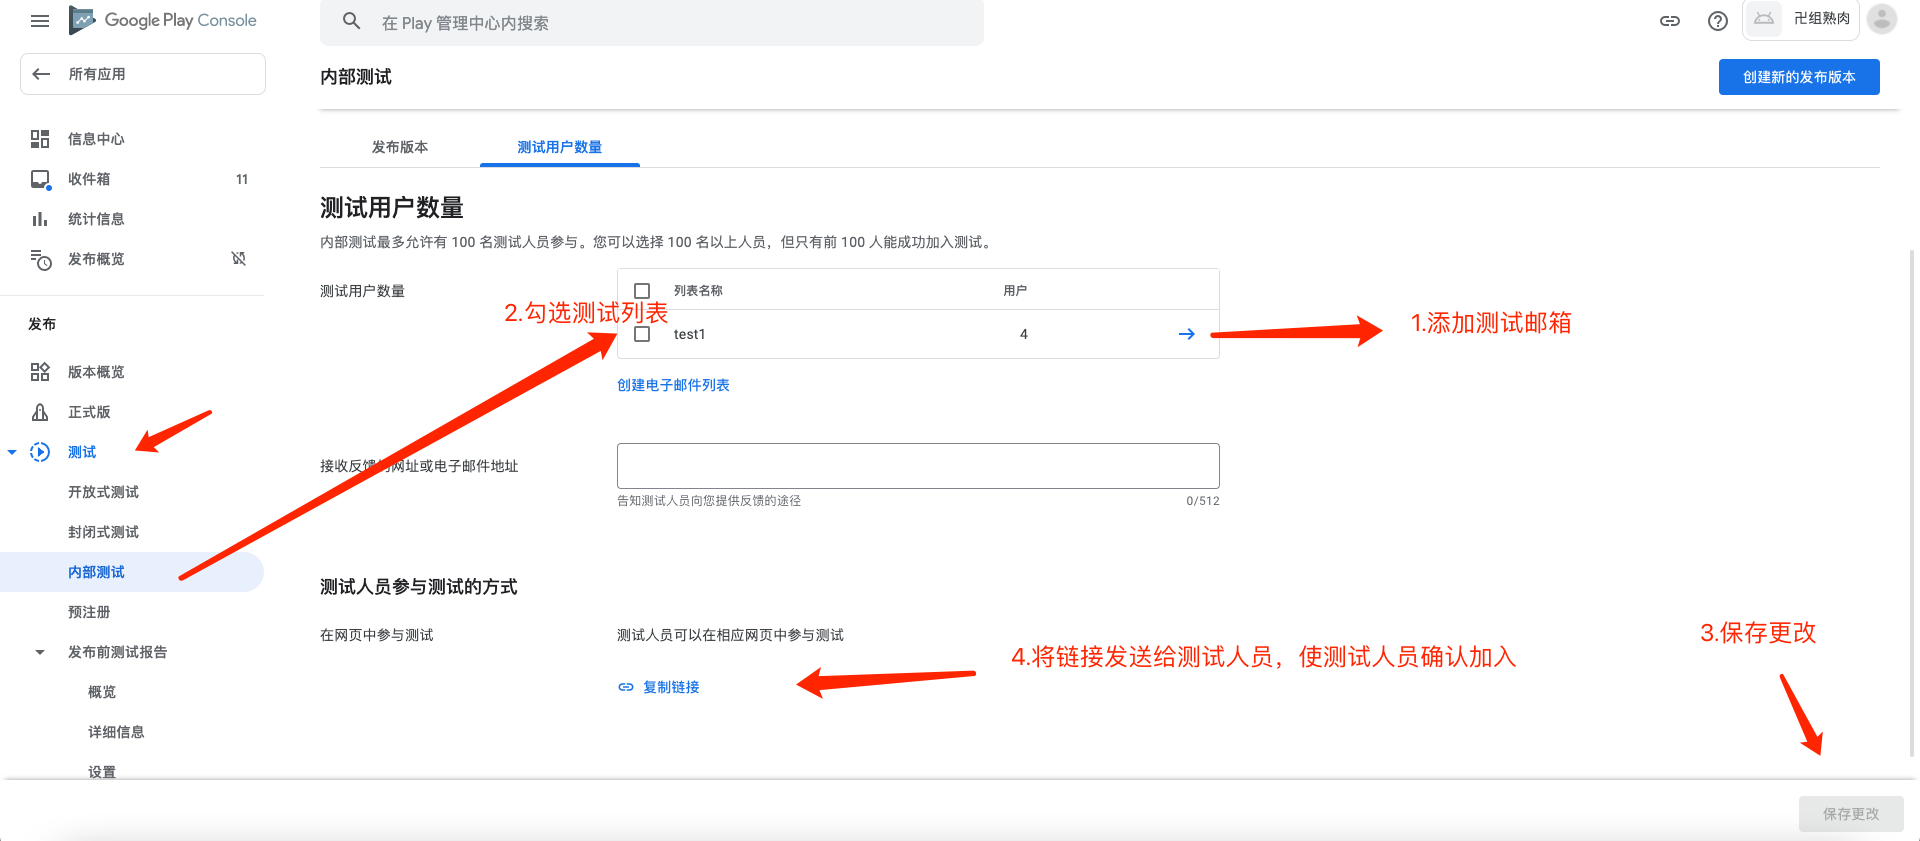1920x841 pixels.
Task: Click the 列表名称 column header
Action: pos(698,291)
